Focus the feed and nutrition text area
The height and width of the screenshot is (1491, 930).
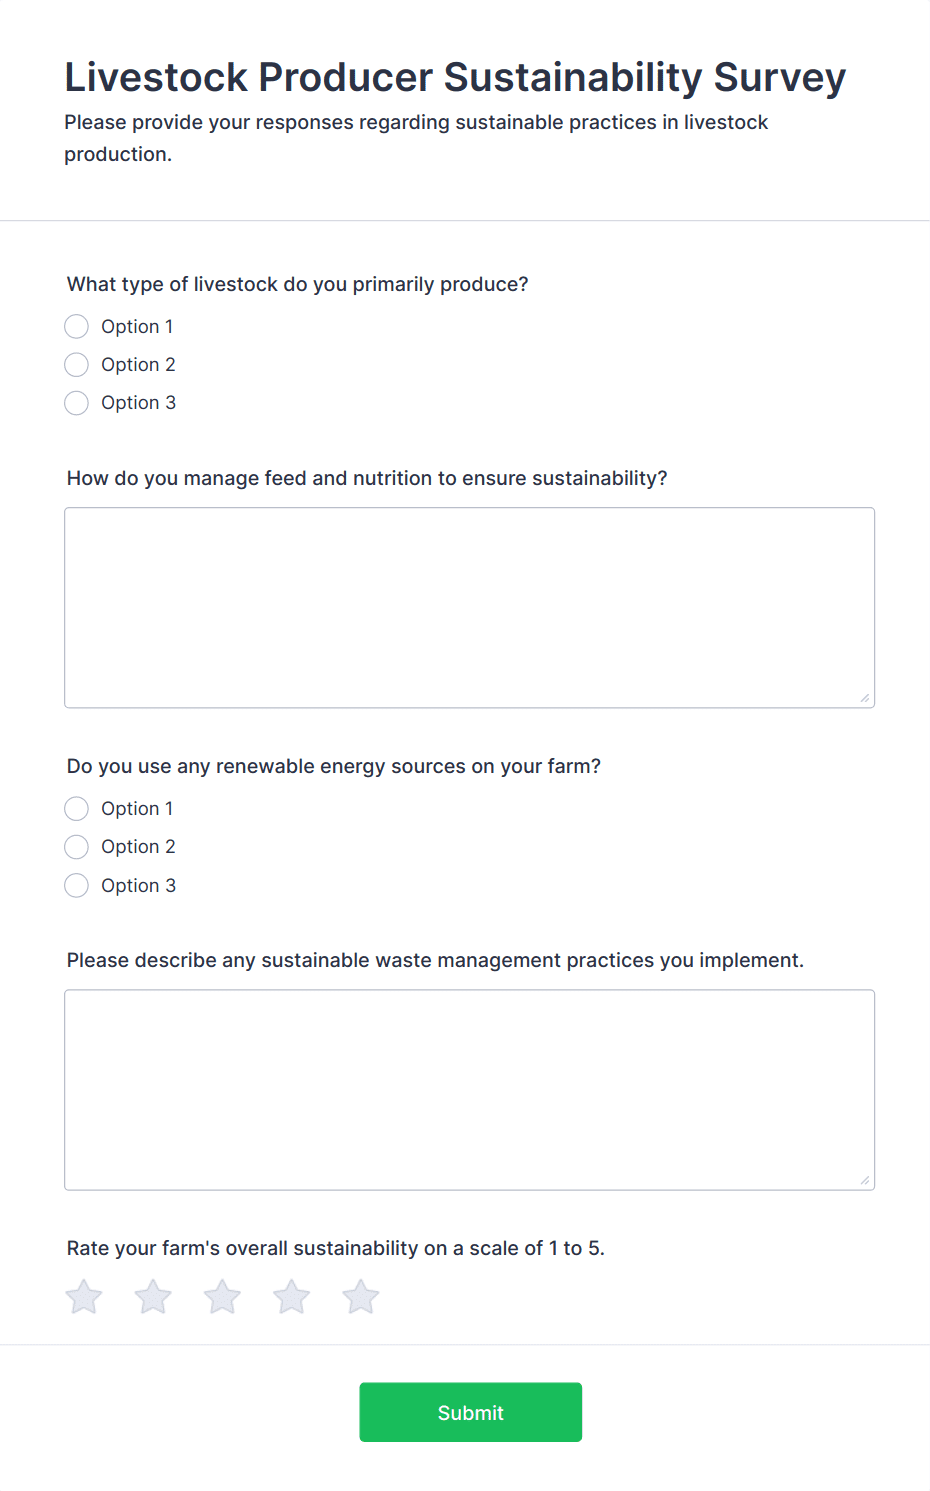click(469, 607)
